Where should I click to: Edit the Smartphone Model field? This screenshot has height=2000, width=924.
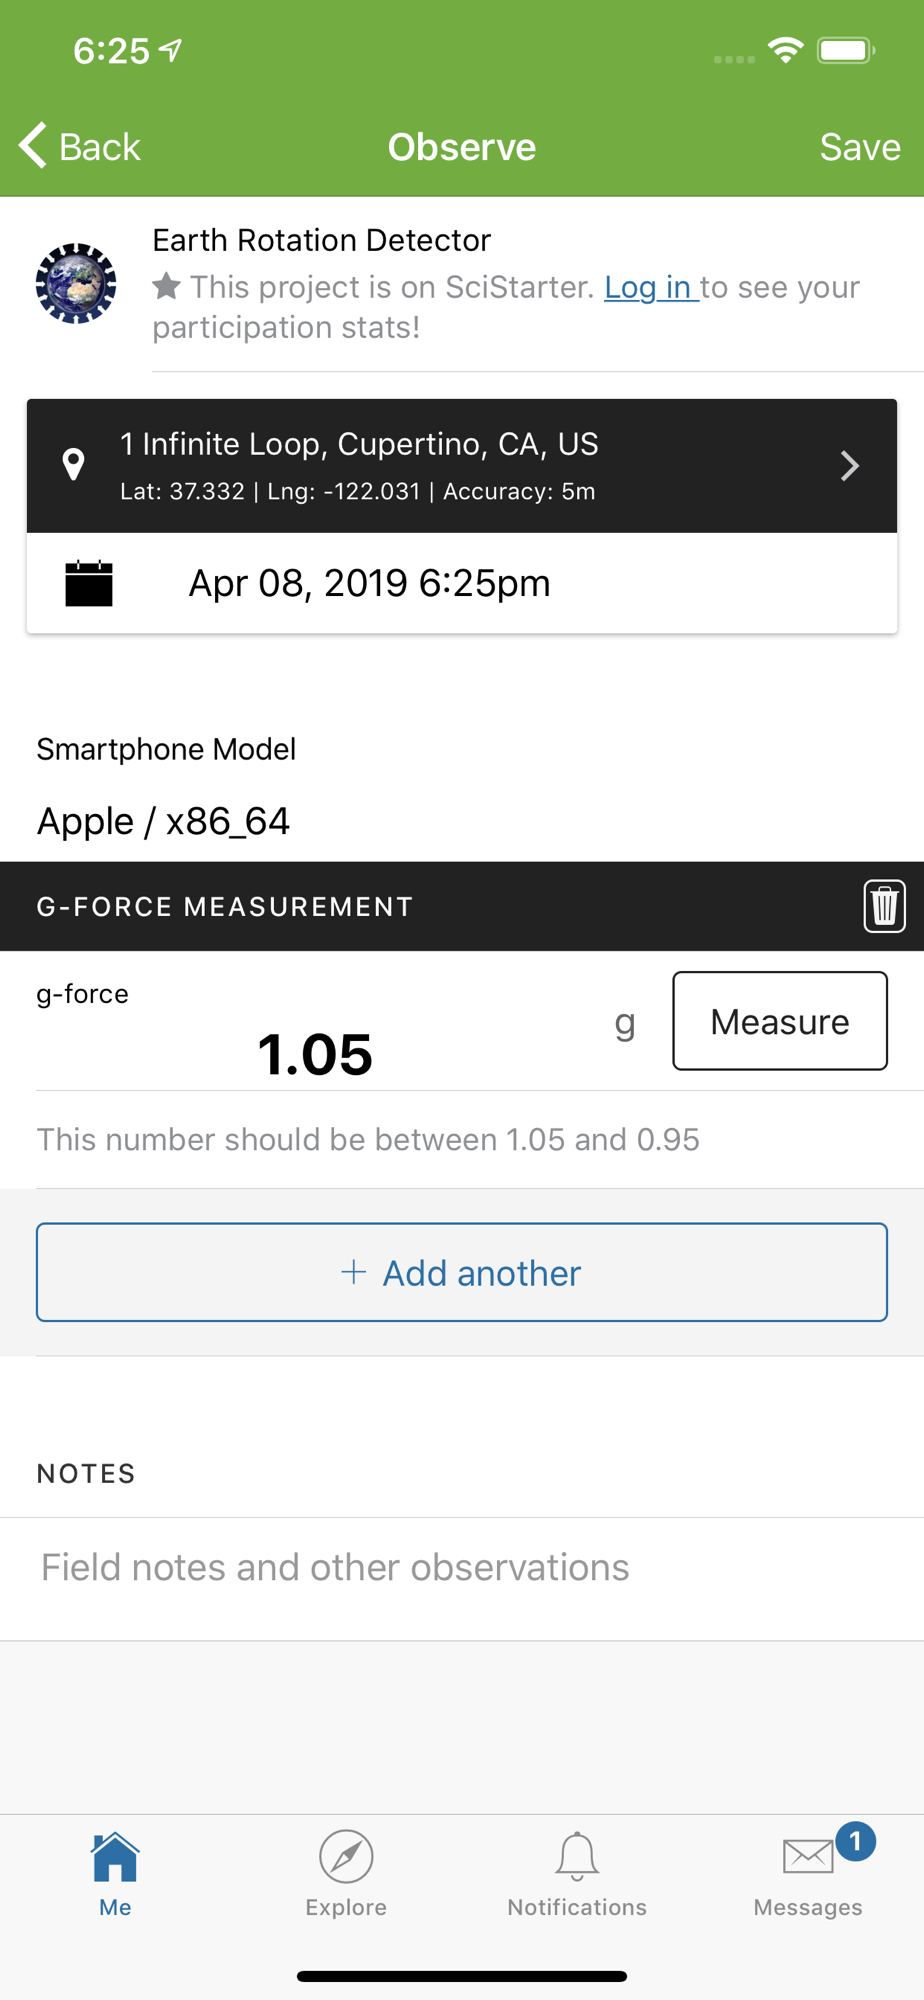[x=462, y=821]
